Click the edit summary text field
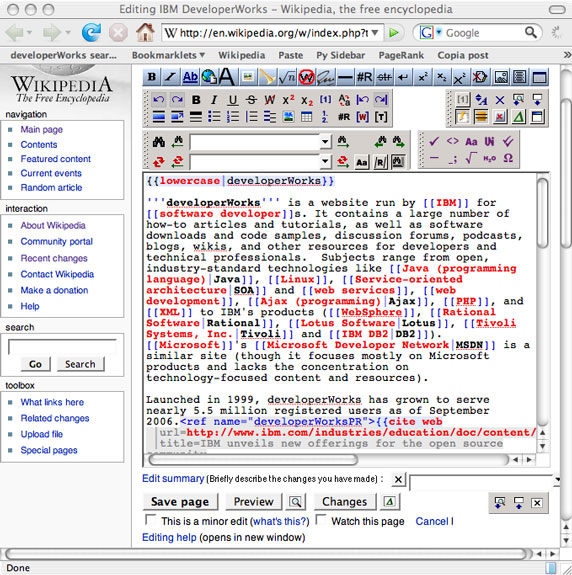This screenshot has height=575, width=572. (x=481, y=482)
